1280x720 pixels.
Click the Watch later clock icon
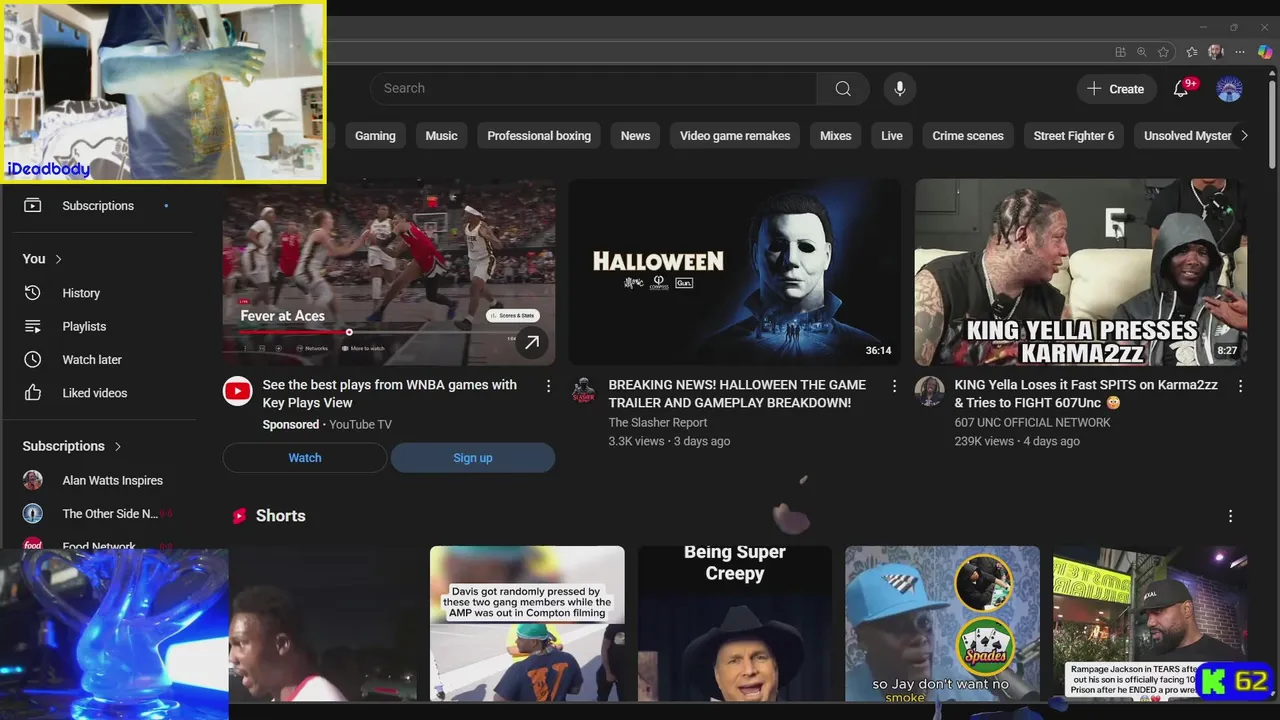pyautogui.click(x=33, y=360)
